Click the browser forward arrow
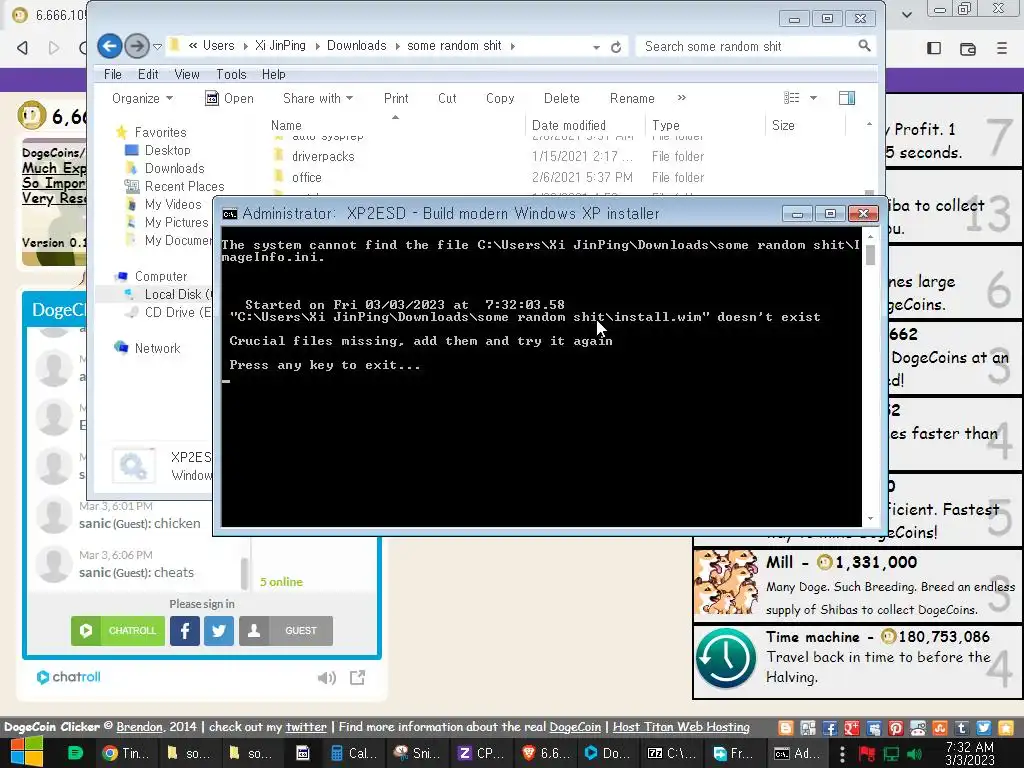The width and height of the screenshot is (1024, 768). 54,48
